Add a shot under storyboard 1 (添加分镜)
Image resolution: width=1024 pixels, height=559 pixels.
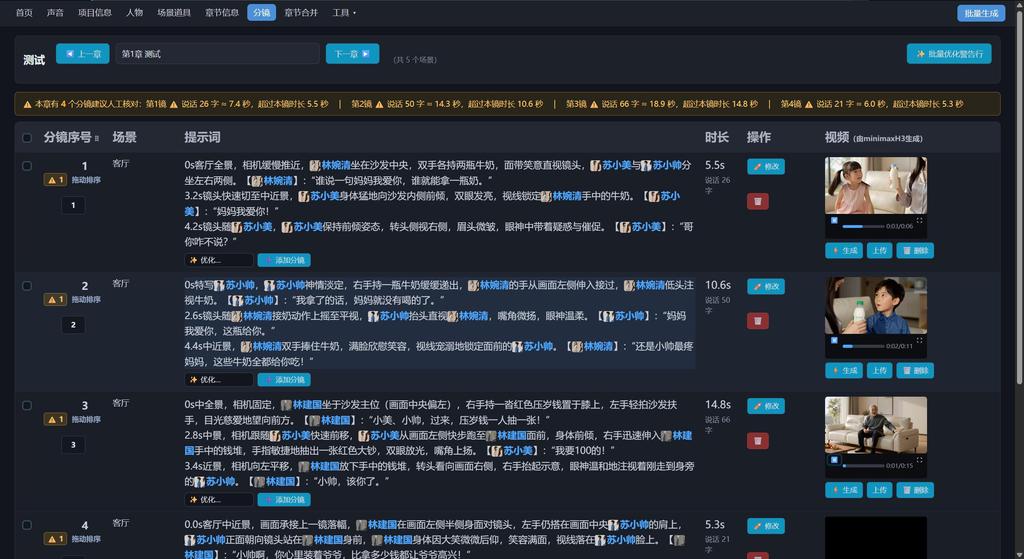[284, 260]
